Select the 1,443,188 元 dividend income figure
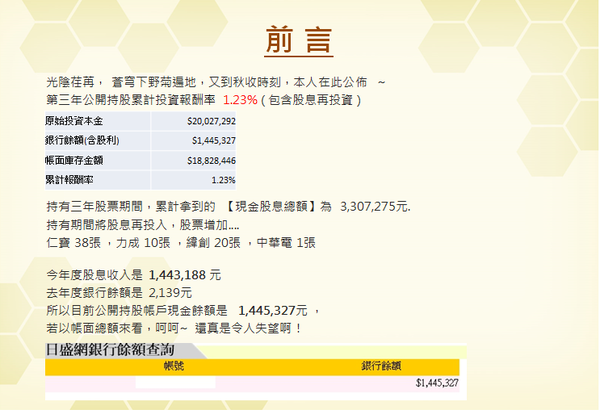Screen dimensions: 600x410 [184, 274]
